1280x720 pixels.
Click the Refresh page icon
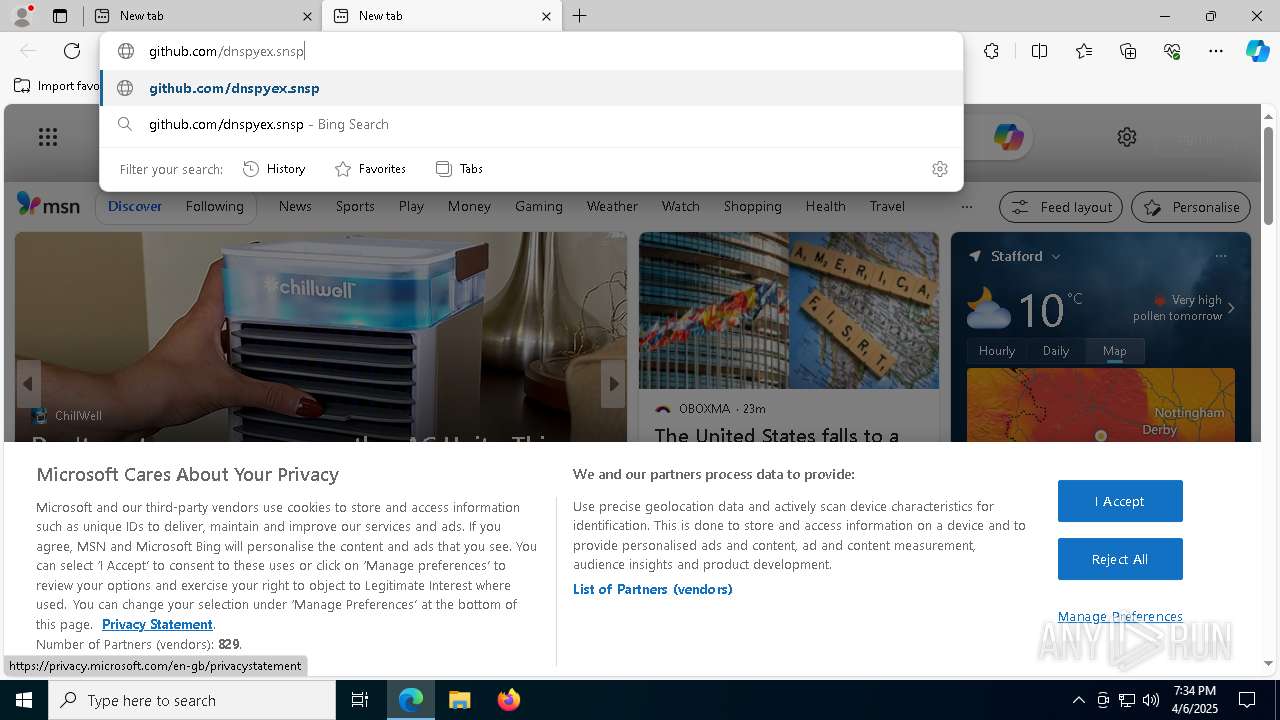(72, 51)
